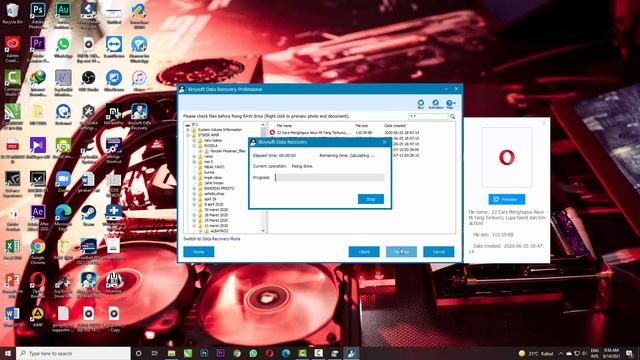Select the MBAK YANTI folder
Screen dimensions: 640x360
(x=214, y=167)
